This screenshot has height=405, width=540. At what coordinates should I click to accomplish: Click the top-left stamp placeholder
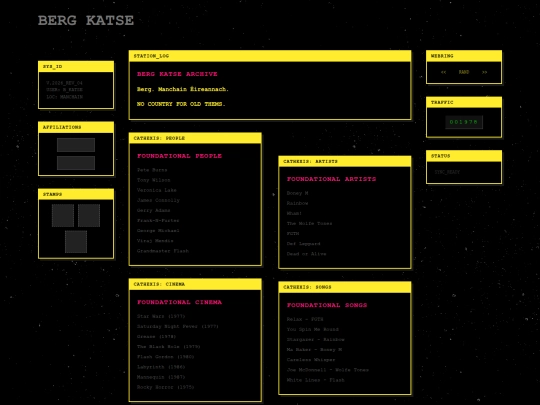pos(63,216)
